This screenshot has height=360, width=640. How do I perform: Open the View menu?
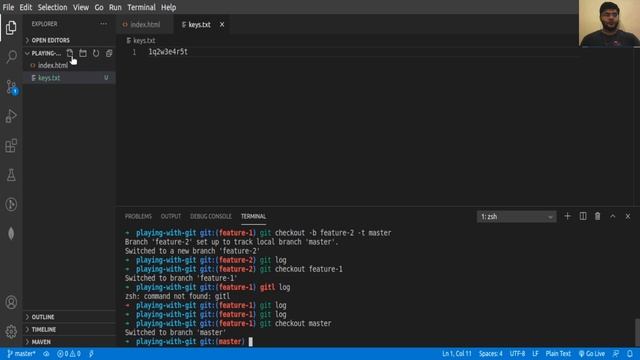point(81,7)
